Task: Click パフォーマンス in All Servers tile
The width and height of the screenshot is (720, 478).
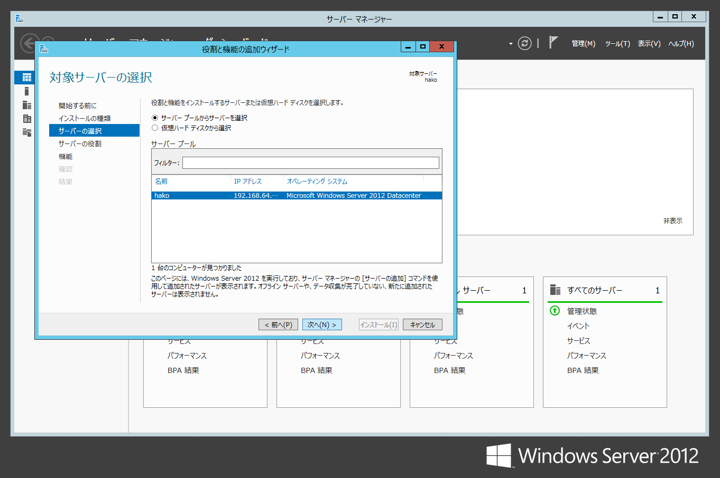Action: [x=586, y=355]
